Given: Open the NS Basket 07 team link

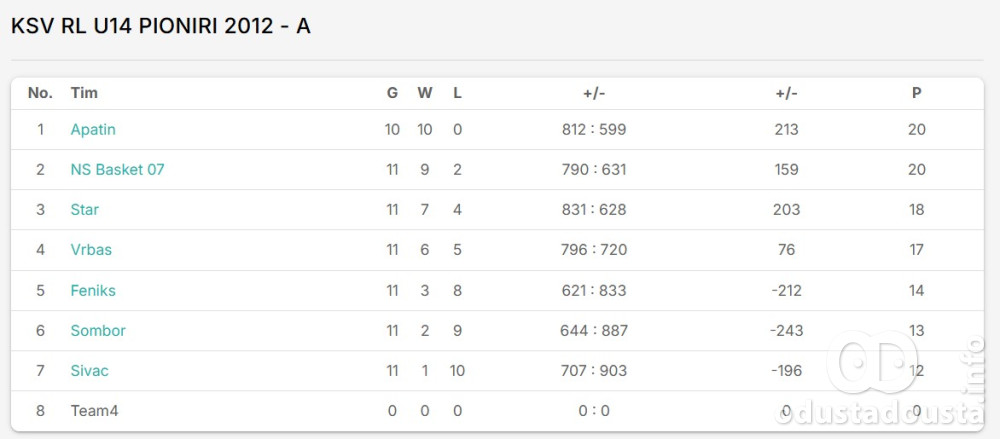Looking at the screenshot, I should [x=117, y=169].
